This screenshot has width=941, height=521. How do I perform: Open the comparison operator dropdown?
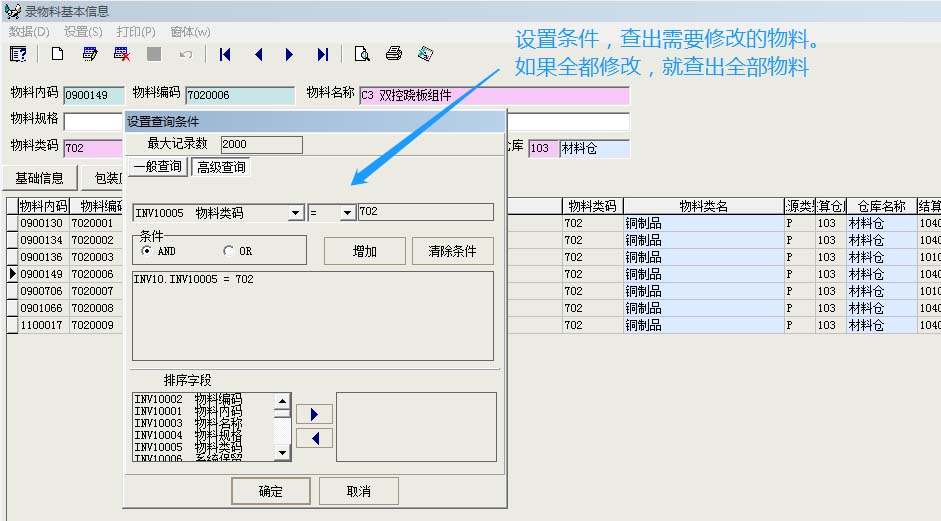point(347,213)
